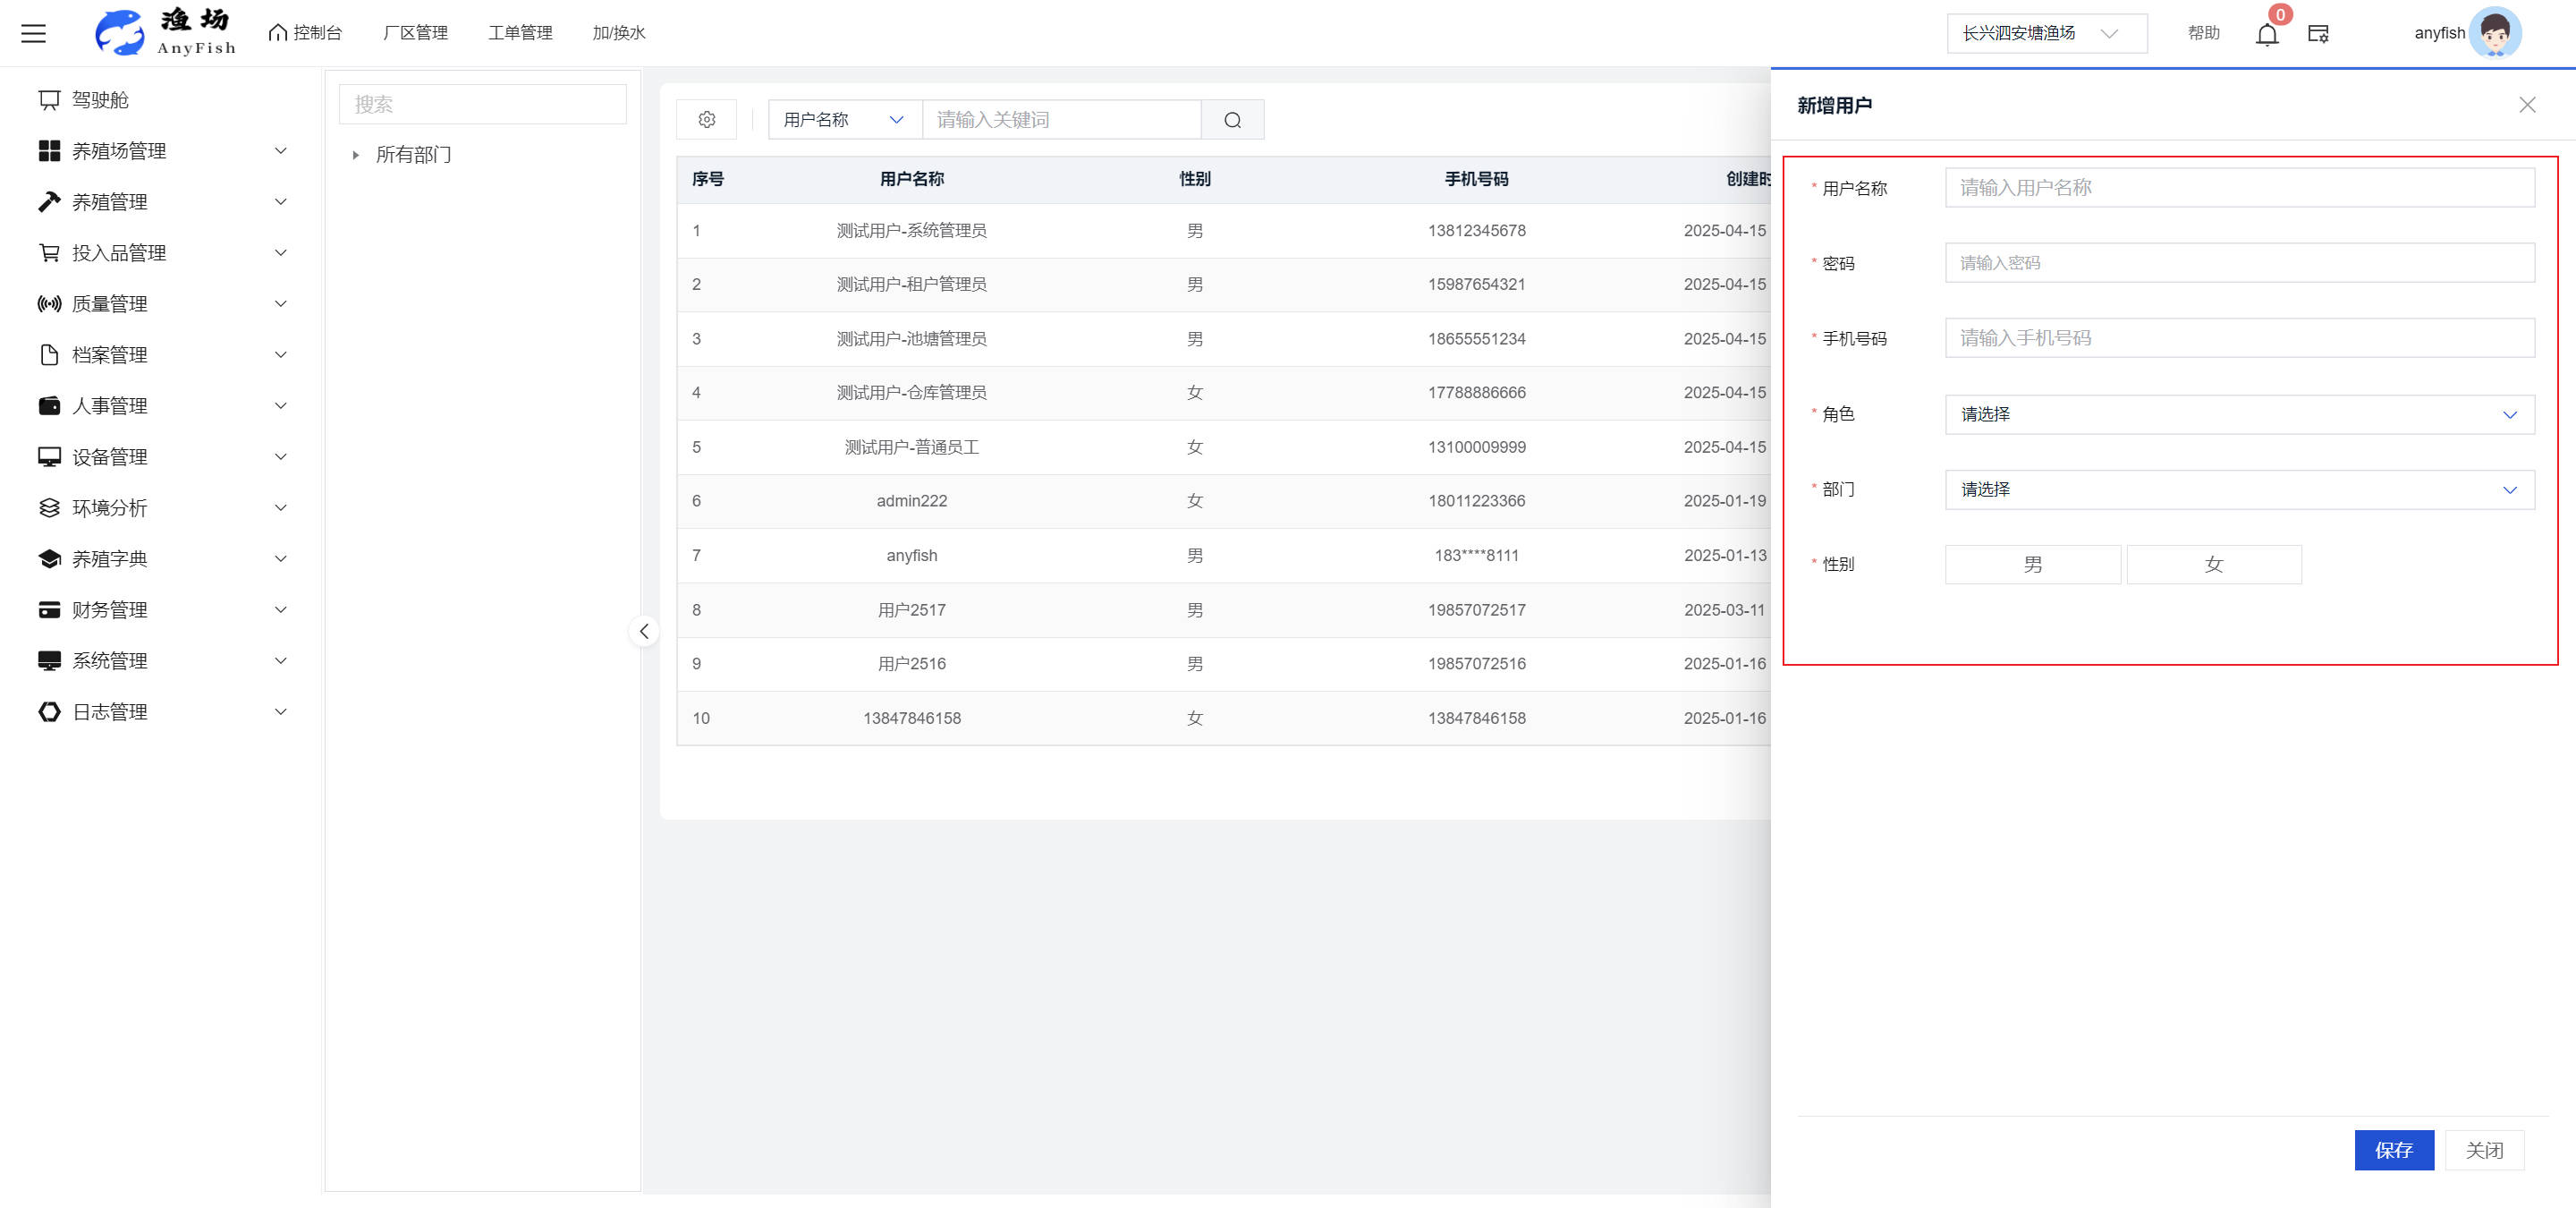Select 男 as gender
The height and width of the screenshot is (1208, 2576).
point(2032,565)
